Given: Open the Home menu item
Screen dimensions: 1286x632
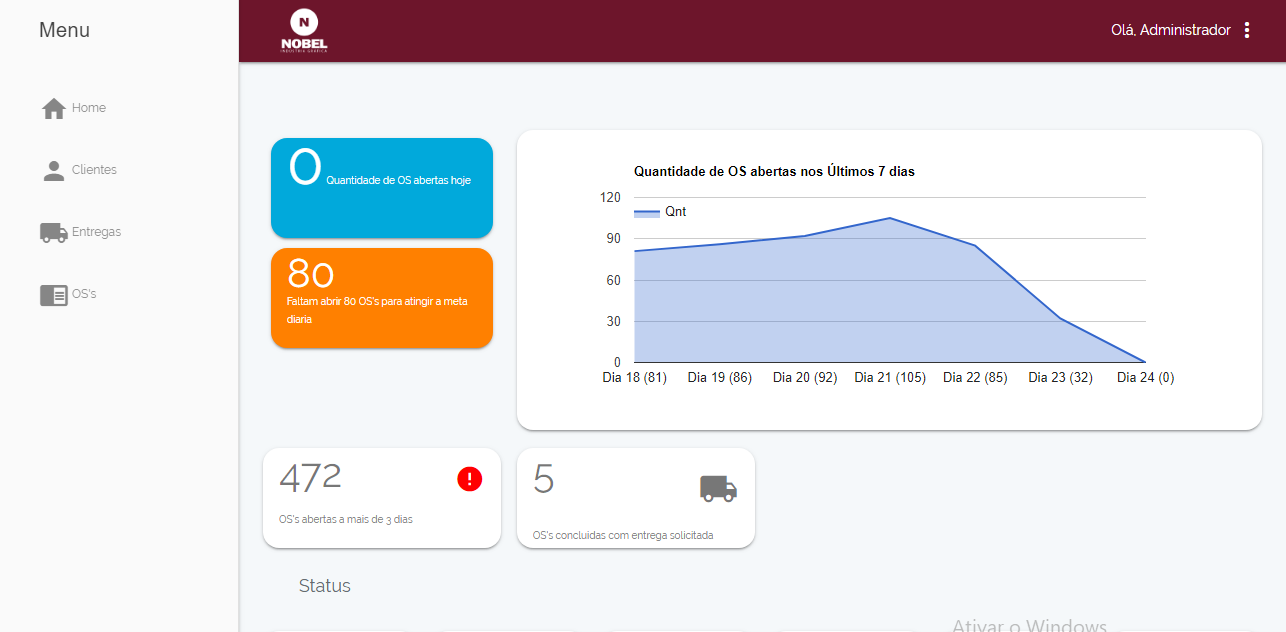Looking at the screenshot, I should coord(89,108).
